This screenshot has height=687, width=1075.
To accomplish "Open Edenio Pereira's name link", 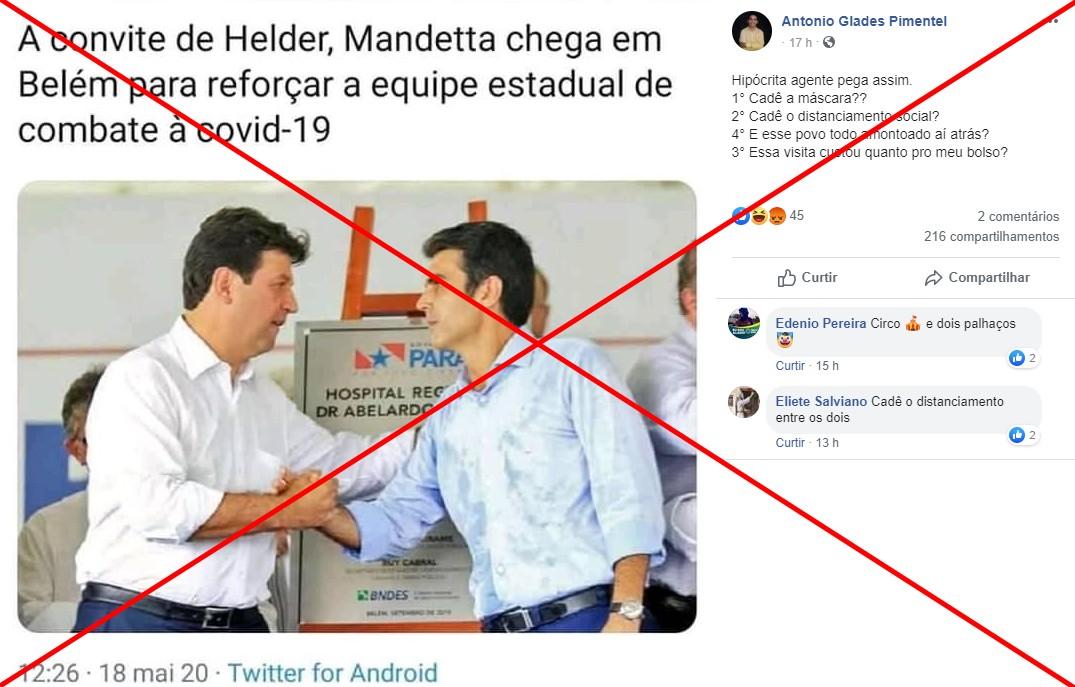I will point(821,324).
